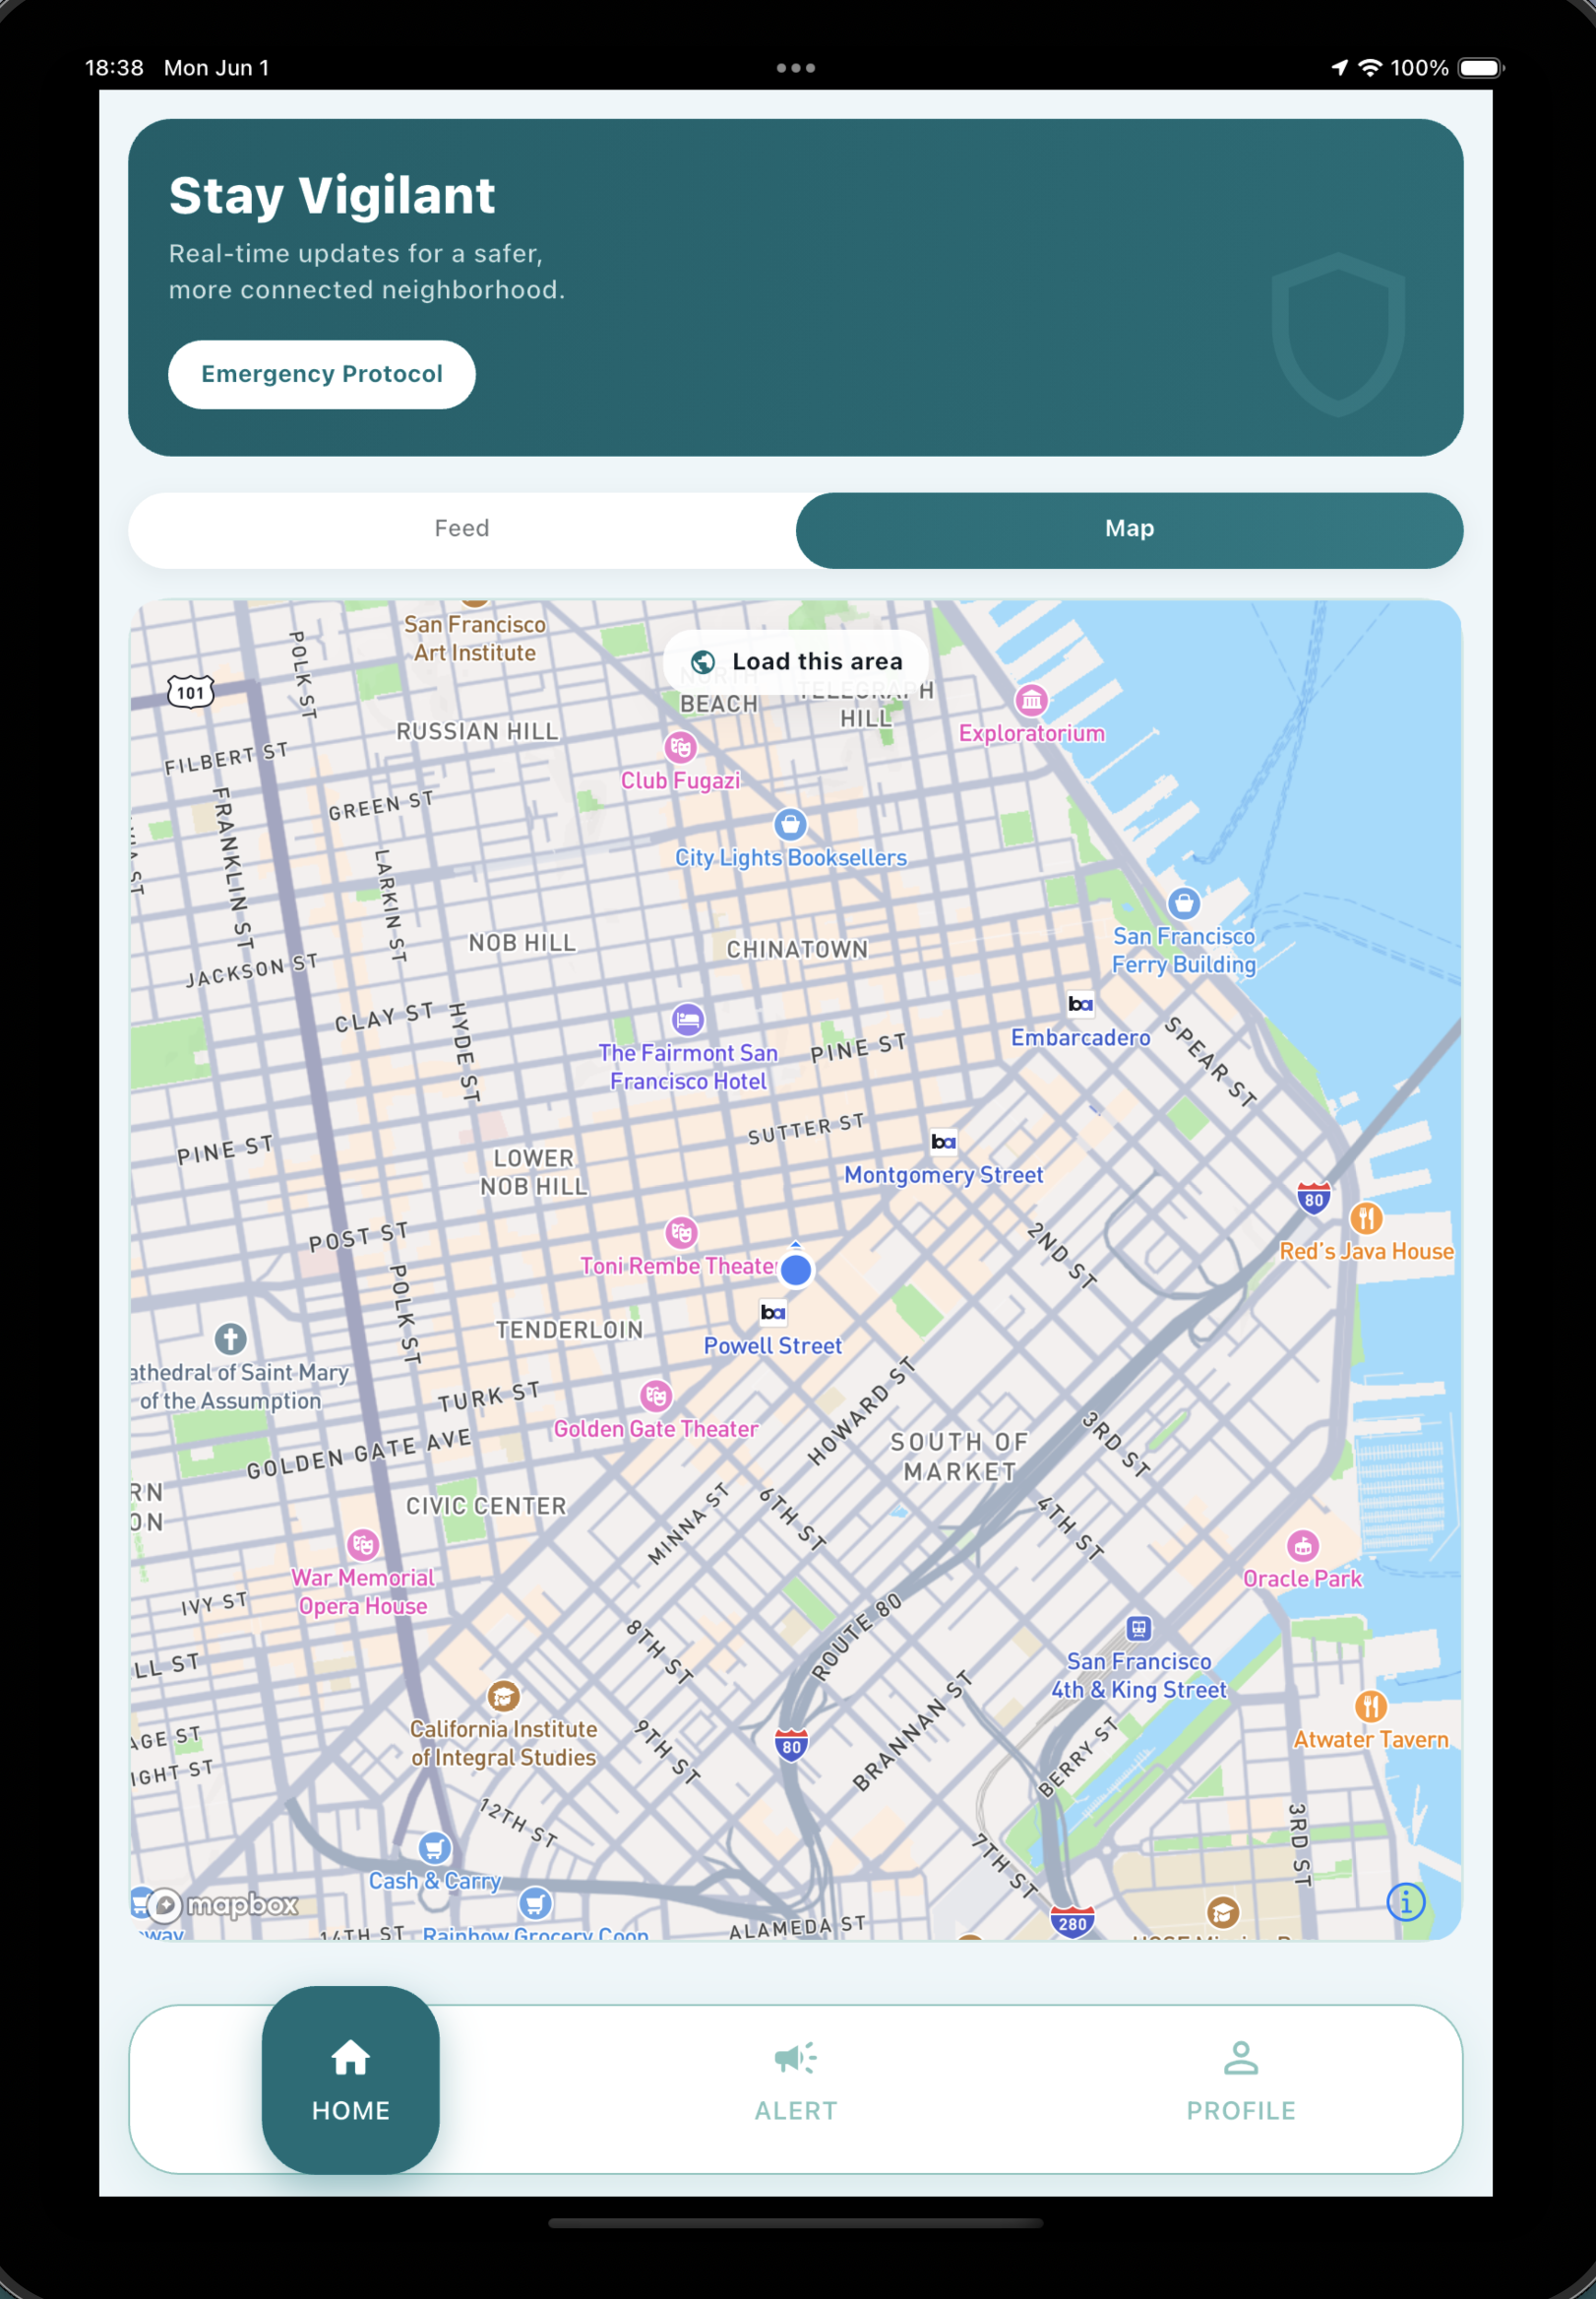
Task: Tap the Mapbox logo
Action: (223, 1905)
